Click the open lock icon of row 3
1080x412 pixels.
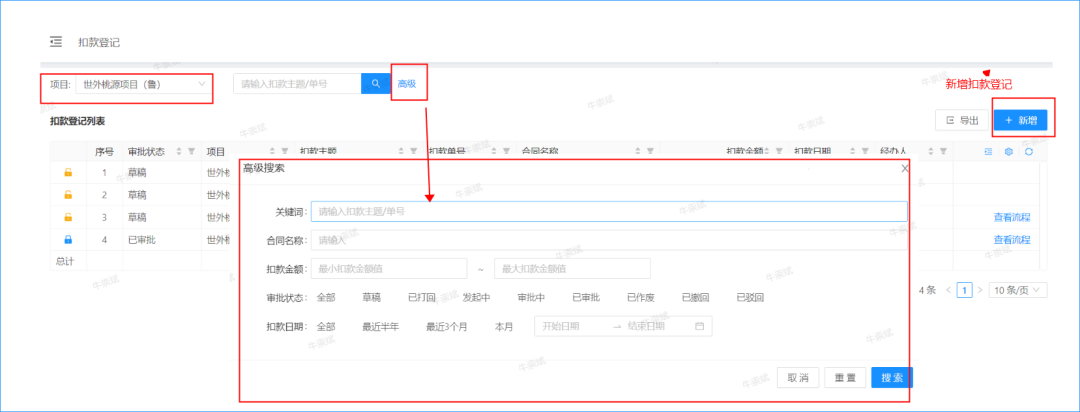pos(68,217)
